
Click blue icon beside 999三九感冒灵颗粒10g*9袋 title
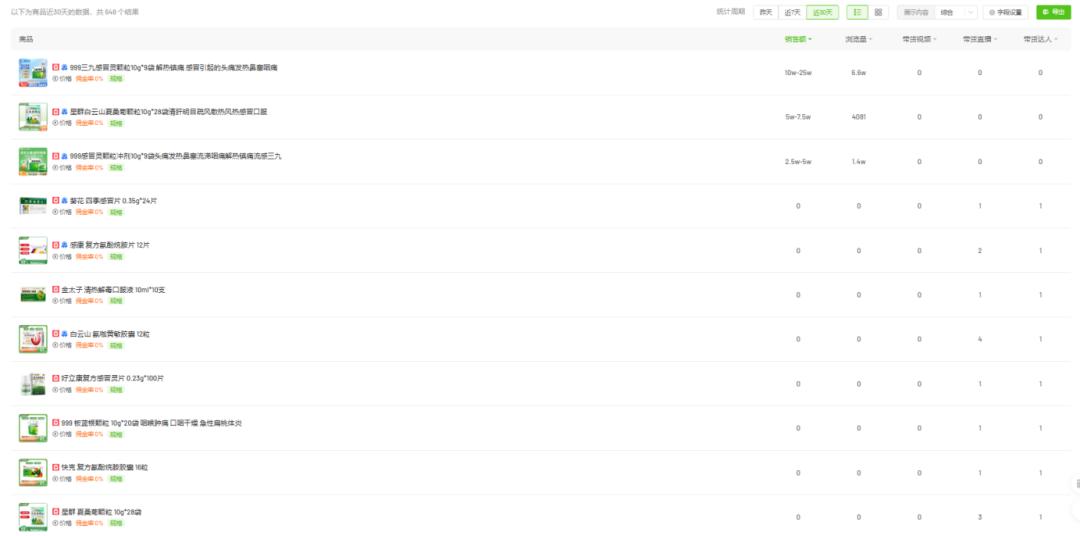point(65,68)
